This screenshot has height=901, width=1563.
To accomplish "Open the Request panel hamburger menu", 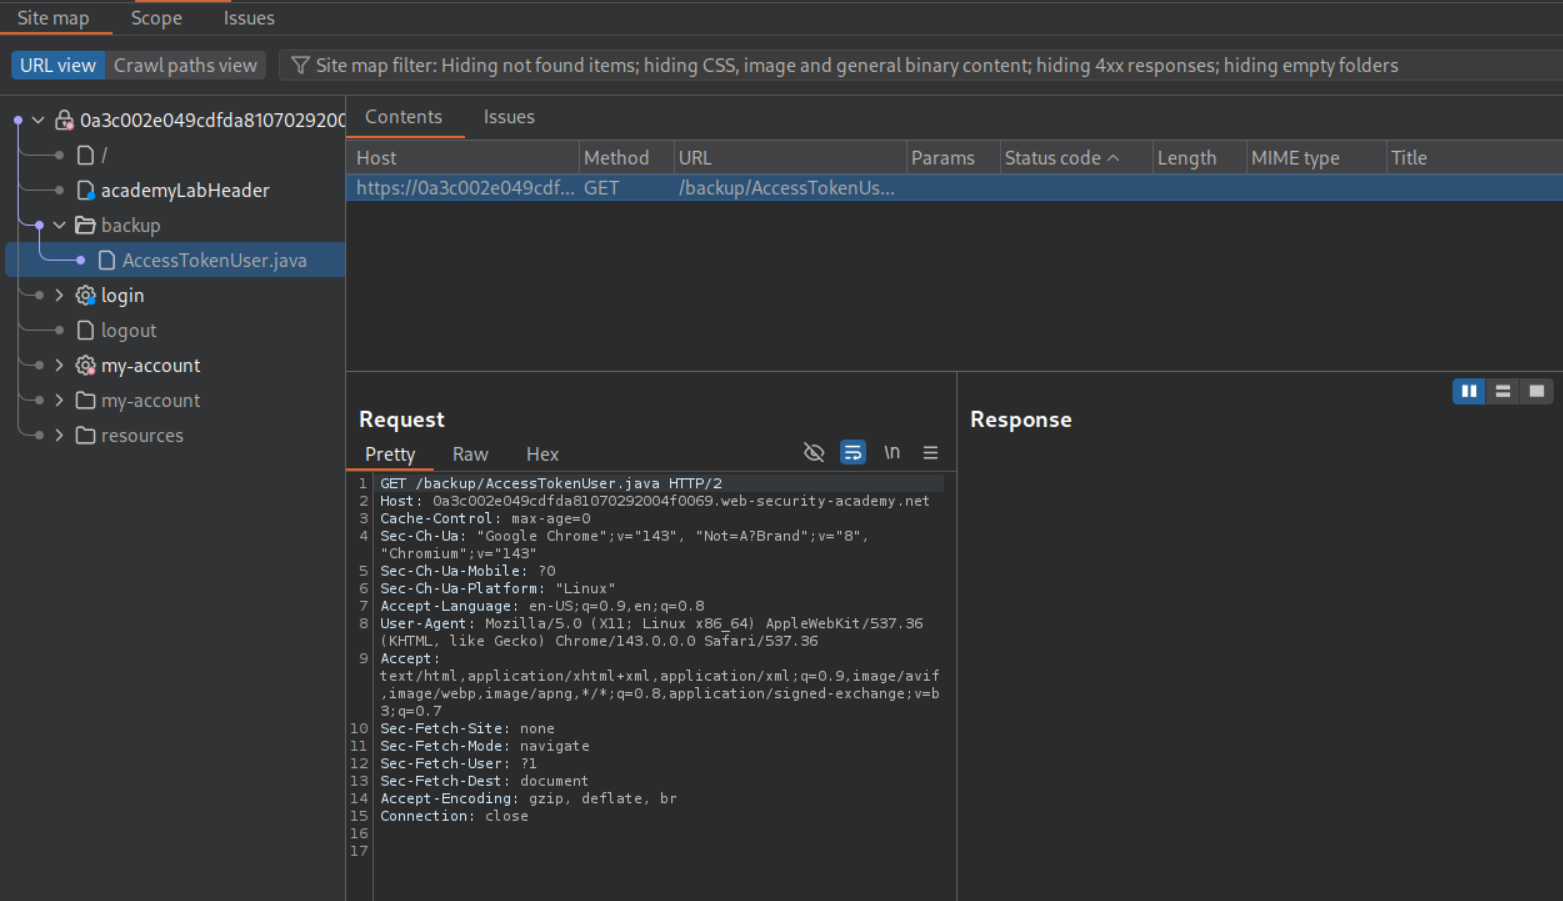I will click(x=930, y=453).
